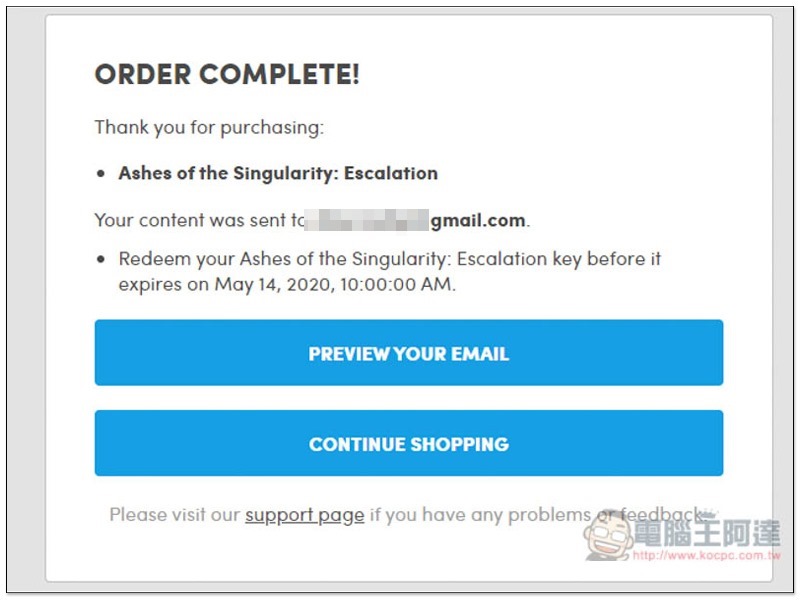Select the CONTINUE SHOPPING button
This screenshot has width=800, height=600.
coord(409,443)
